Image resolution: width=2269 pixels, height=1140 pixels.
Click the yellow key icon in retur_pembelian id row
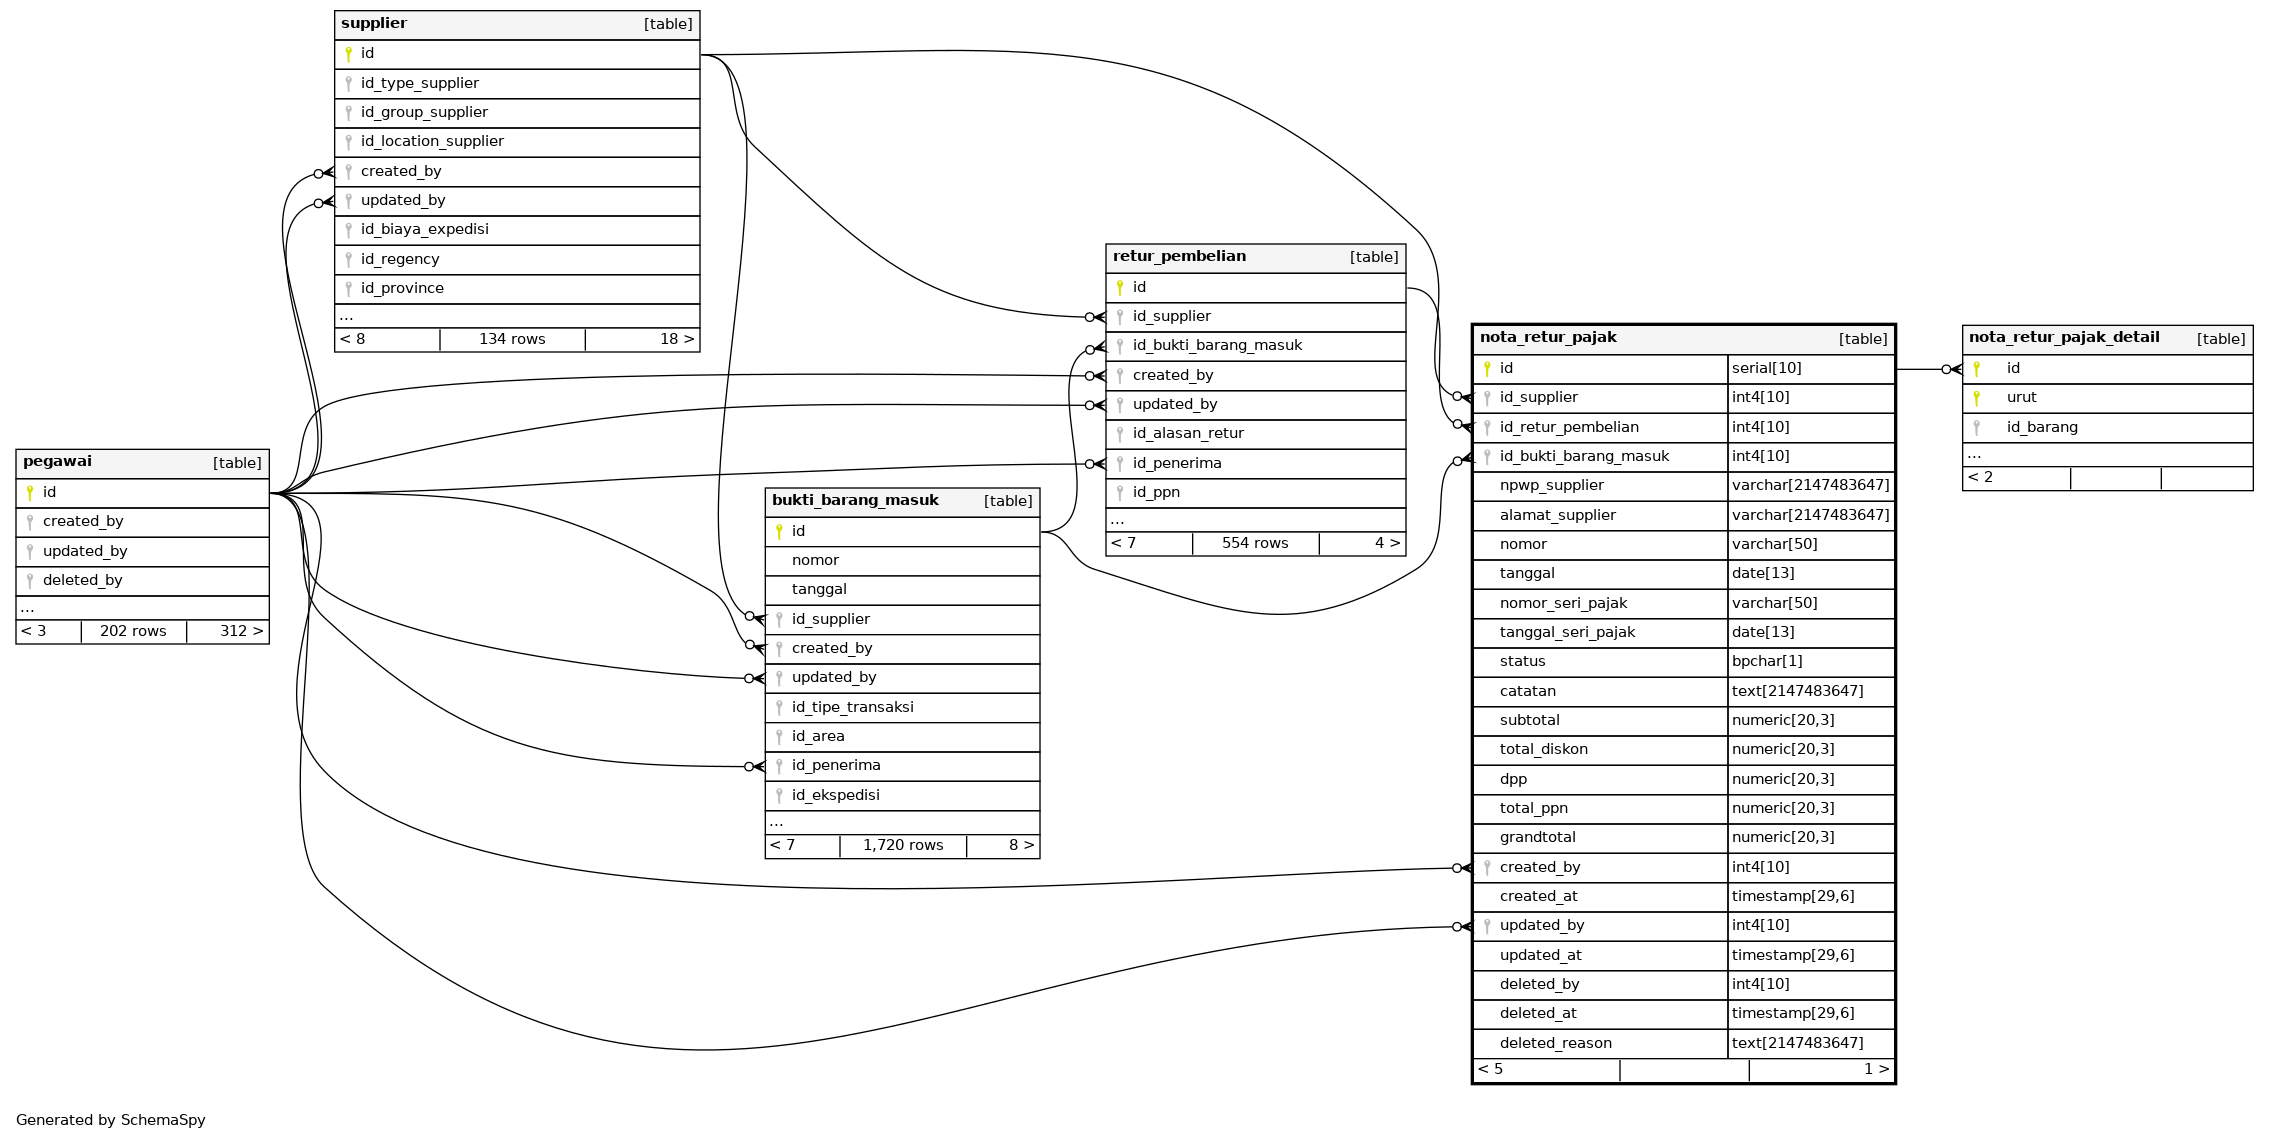click(1120, 288)
